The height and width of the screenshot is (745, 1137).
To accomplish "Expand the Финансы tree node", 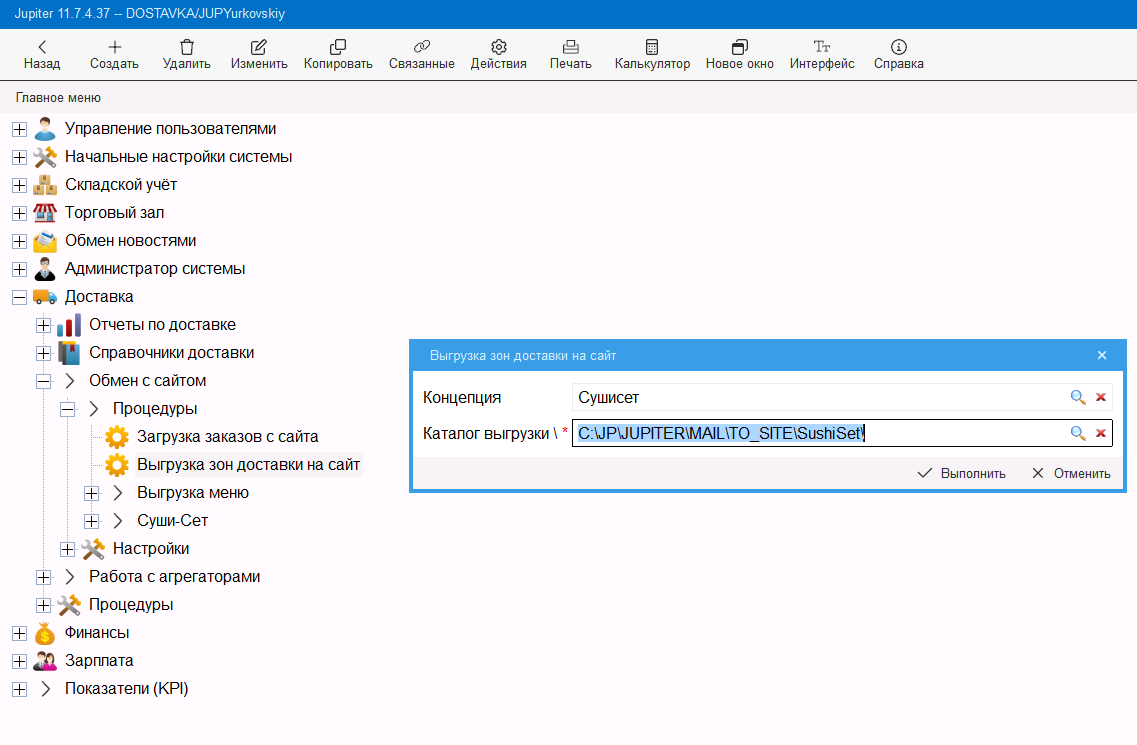I will (x=18, y=633).
